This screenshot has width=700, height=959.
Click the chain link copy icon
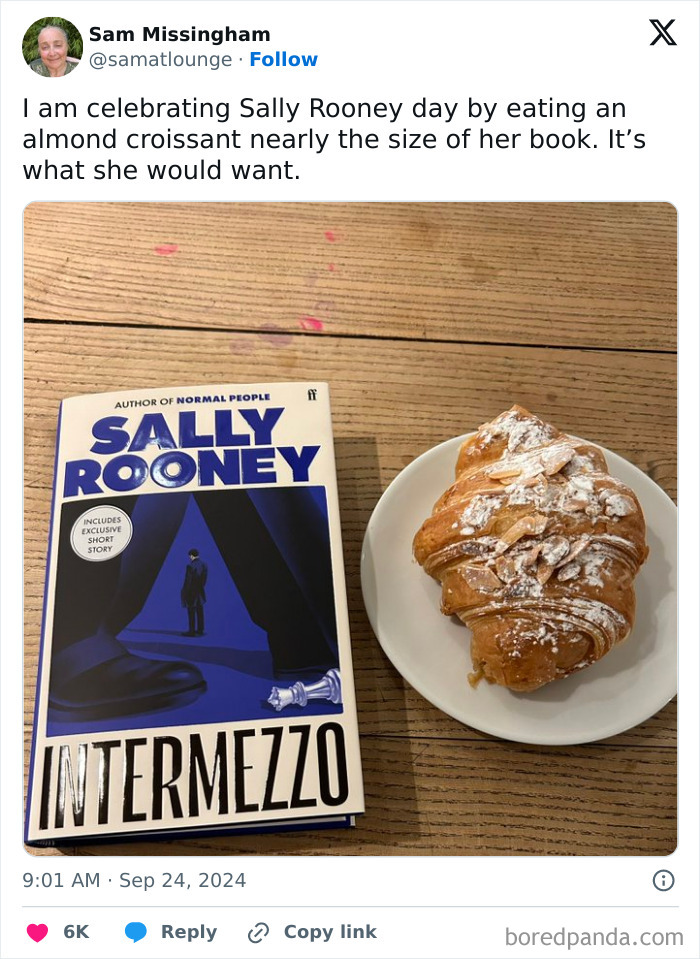click(x=258, y=932)
